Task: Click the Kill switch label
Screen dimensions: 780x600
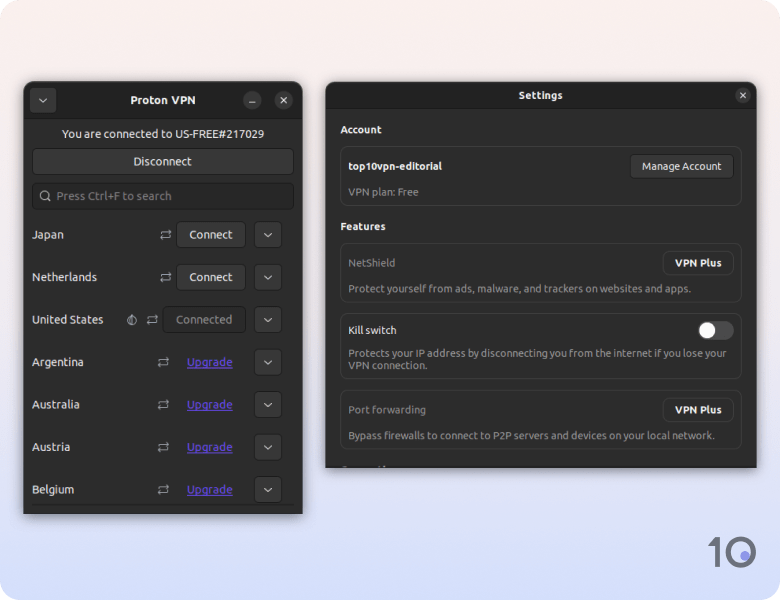Action: 372,330
